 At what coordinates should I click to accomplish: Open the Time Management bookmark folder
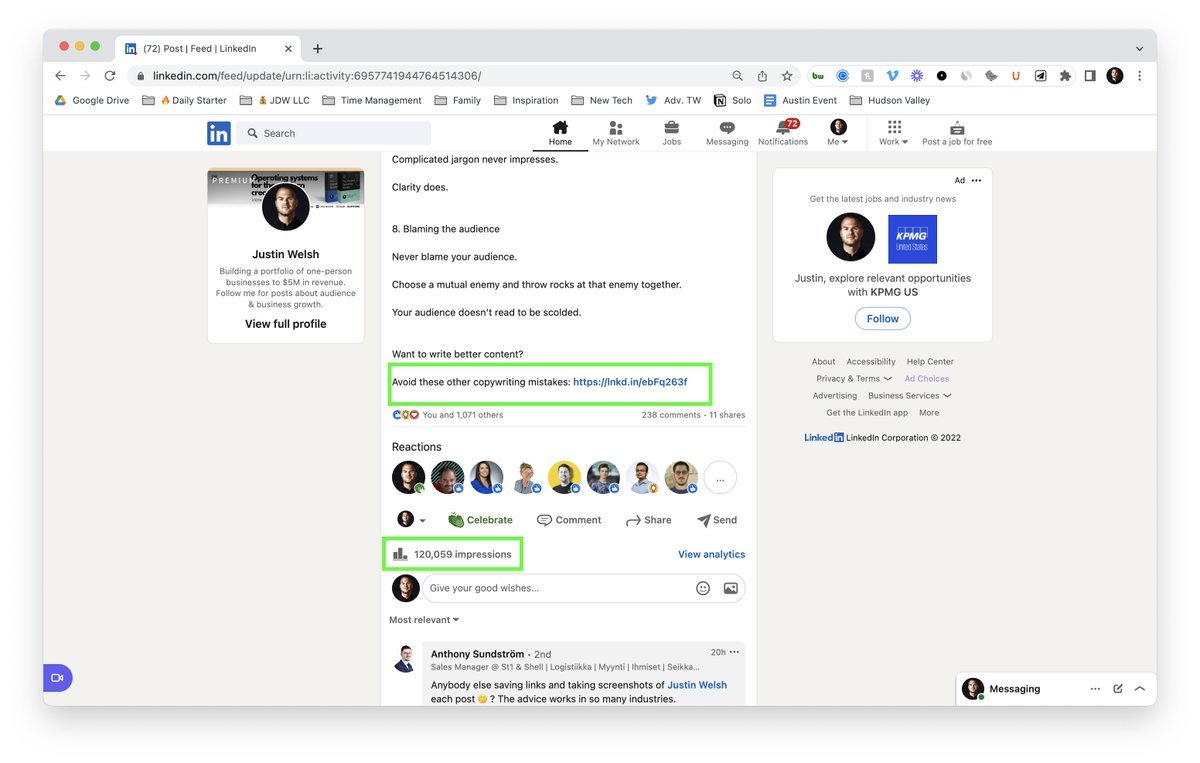click(x=373, y=100)
